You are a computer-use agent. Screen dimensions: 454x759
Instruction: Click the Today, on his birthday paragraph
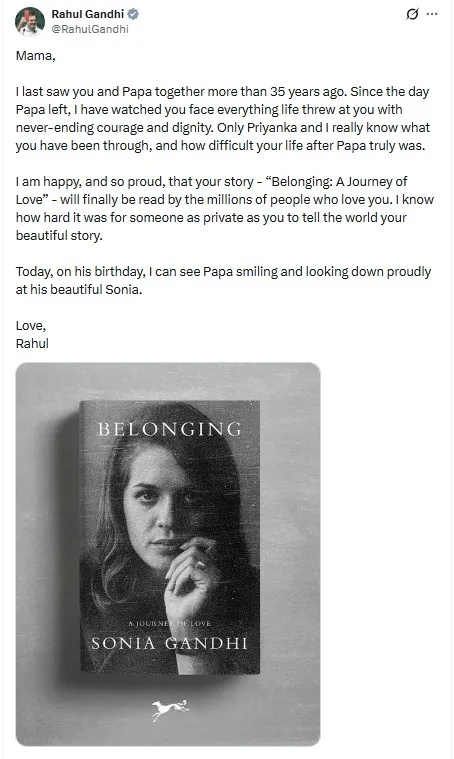tap(223, 281)
